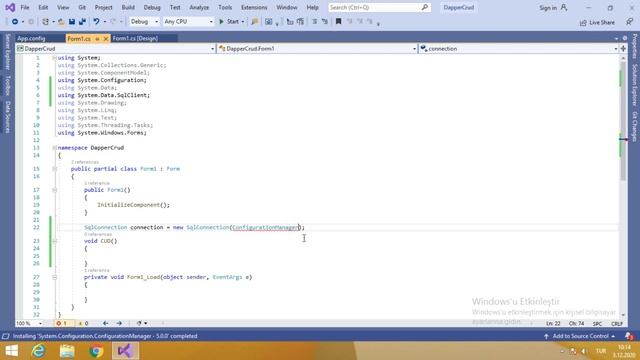Start debugging with the green Start button

tap(229, 22)
